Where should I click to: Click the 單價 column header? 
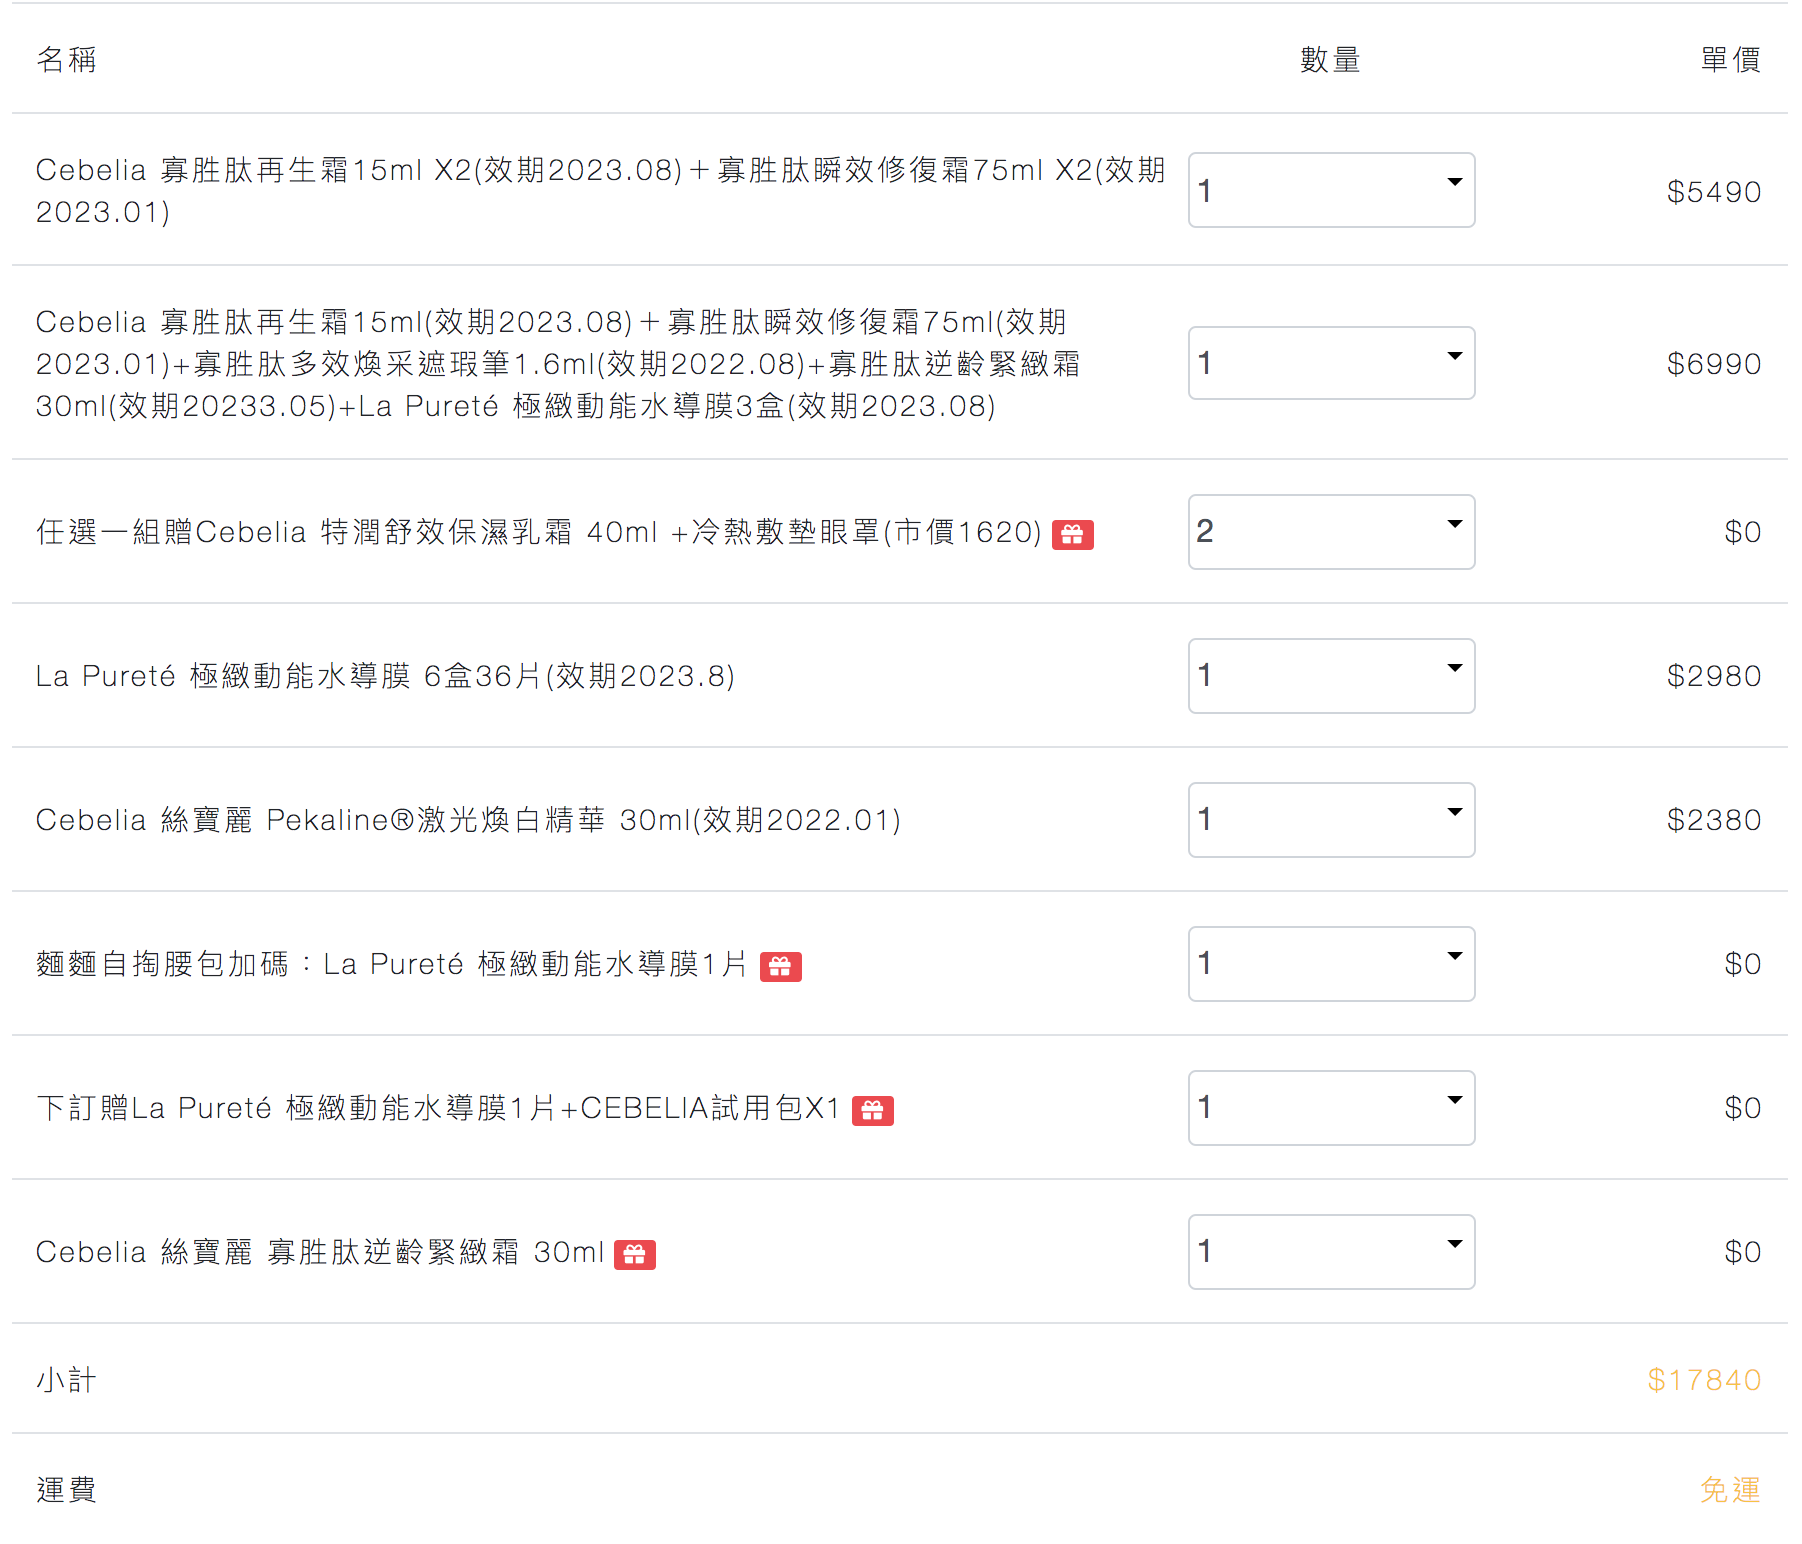tap(1730, 60)
